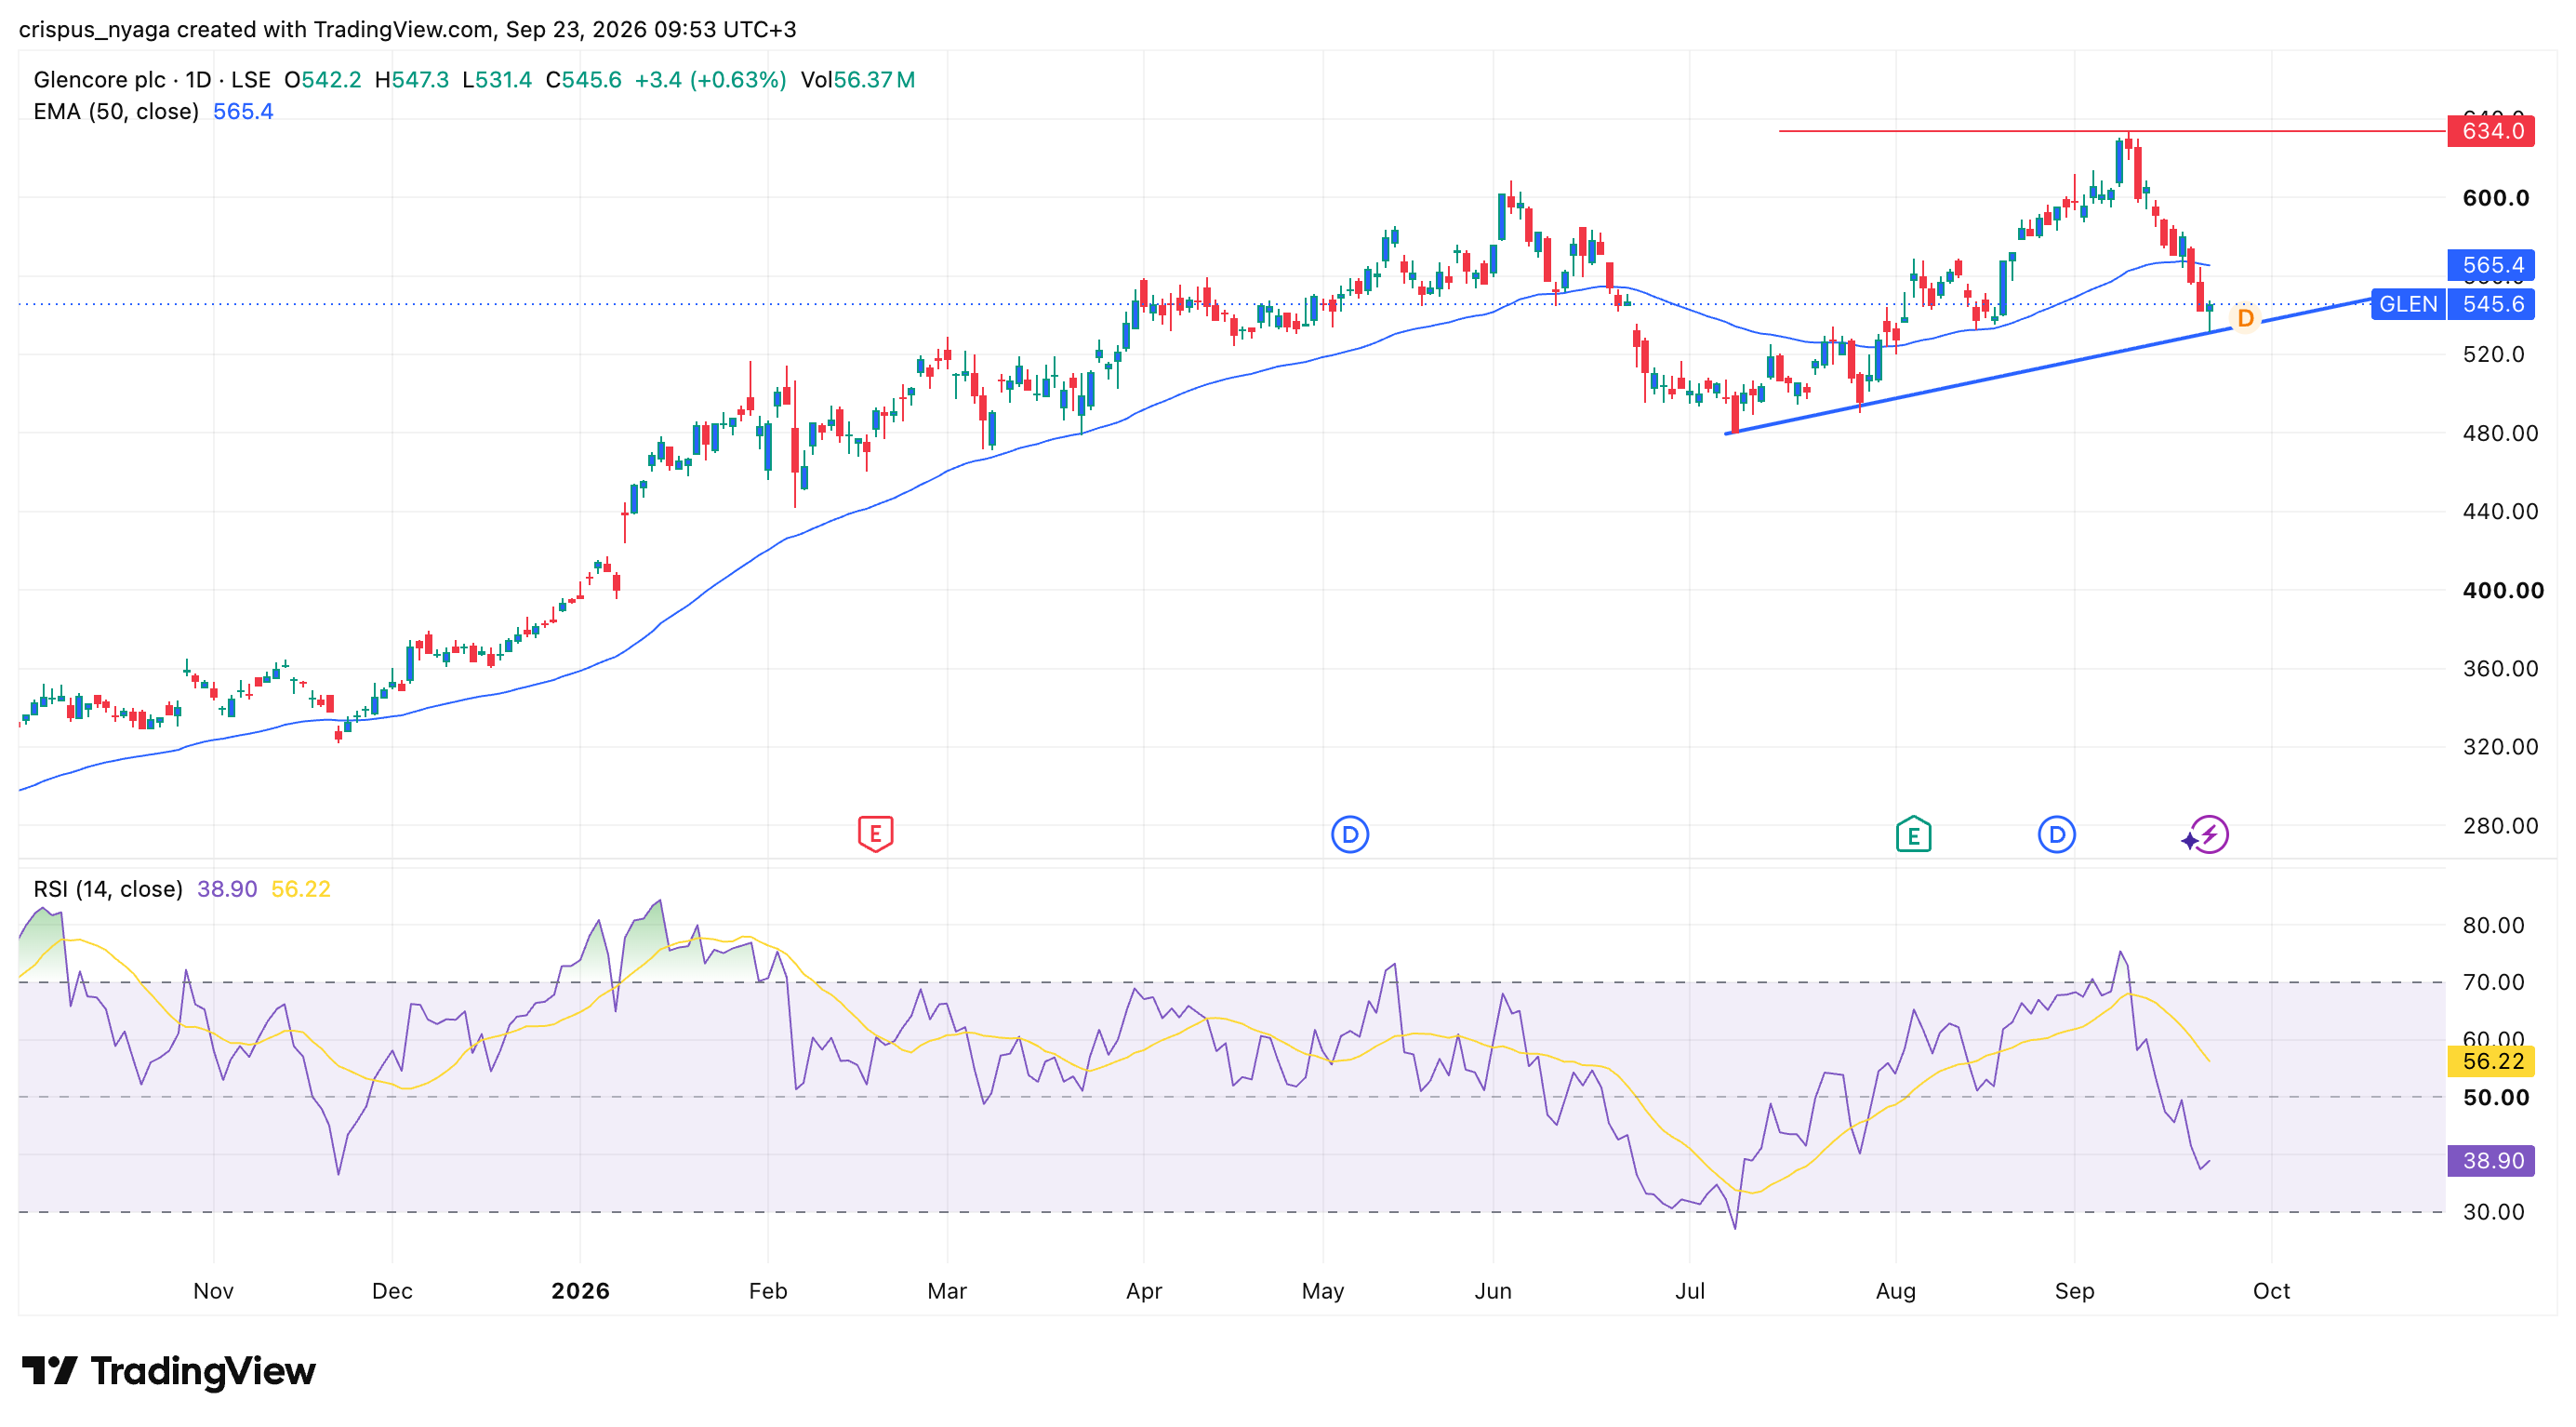Click the yellow 56.22 RSI label
This screenshot has width=2576, height=1427.
(2490, 1061)
